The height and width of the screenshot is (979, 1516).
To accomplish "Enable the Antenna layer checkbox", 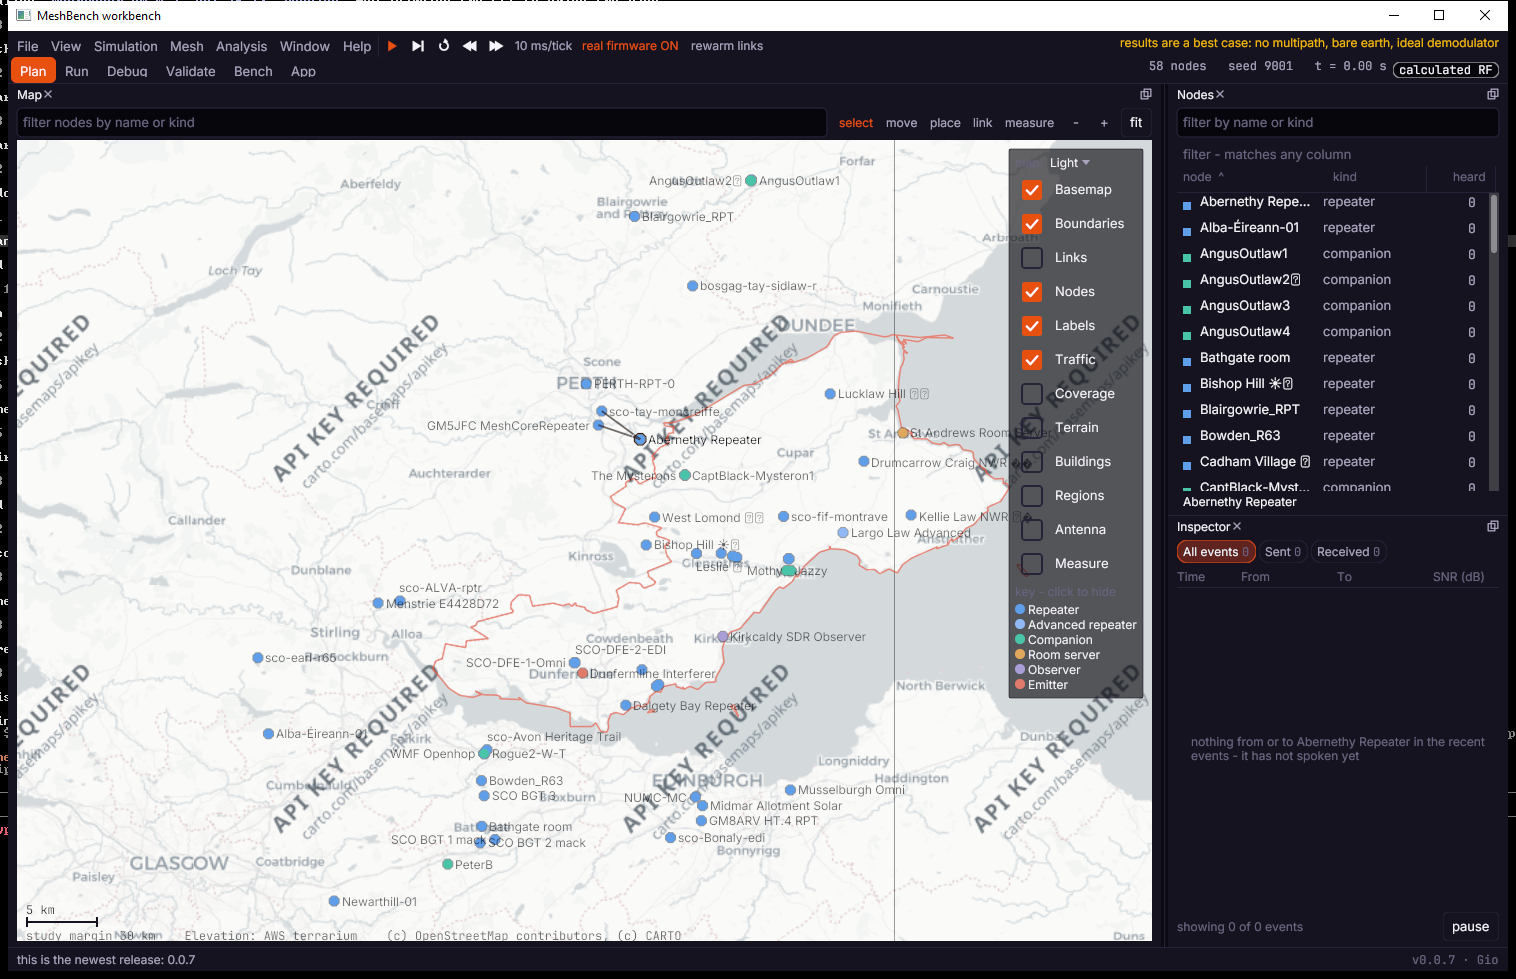I will [1032, 530].
